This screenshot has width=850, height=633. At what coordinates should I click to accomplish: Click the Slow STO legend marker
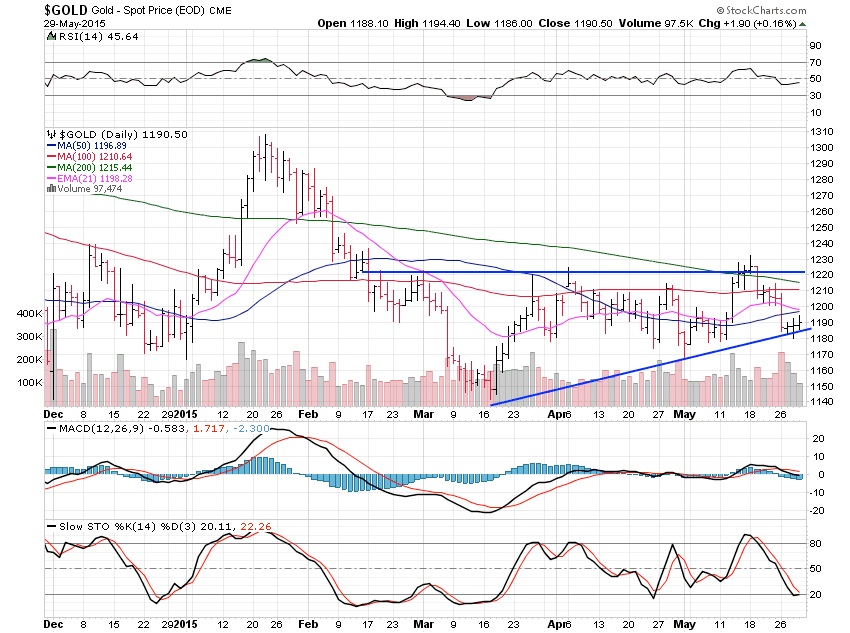click(52, 526)
